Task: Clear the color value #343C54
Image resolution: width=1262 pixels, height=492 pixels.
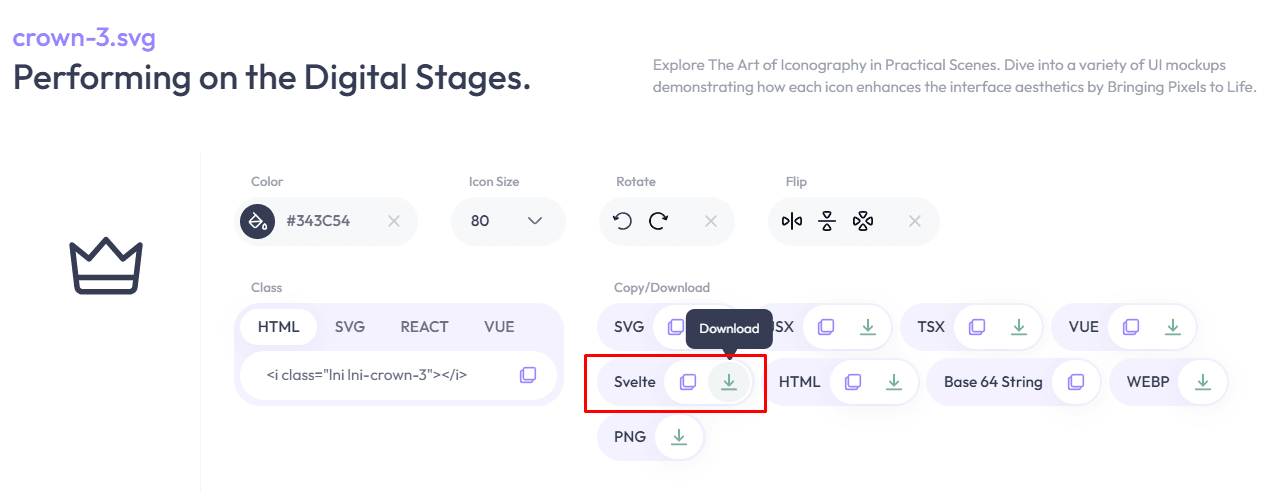Action: (394, 221)
